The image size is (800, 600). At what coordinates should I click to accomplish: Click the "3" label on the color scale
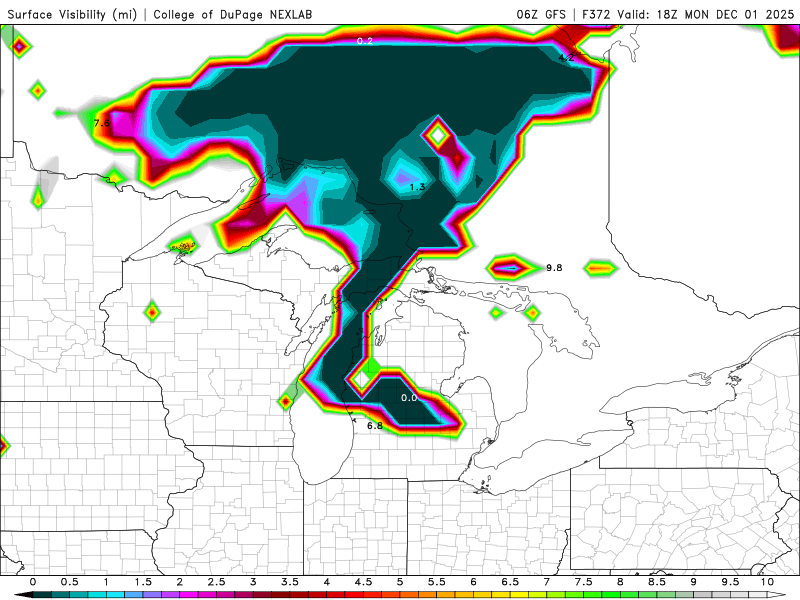[253, 582]
